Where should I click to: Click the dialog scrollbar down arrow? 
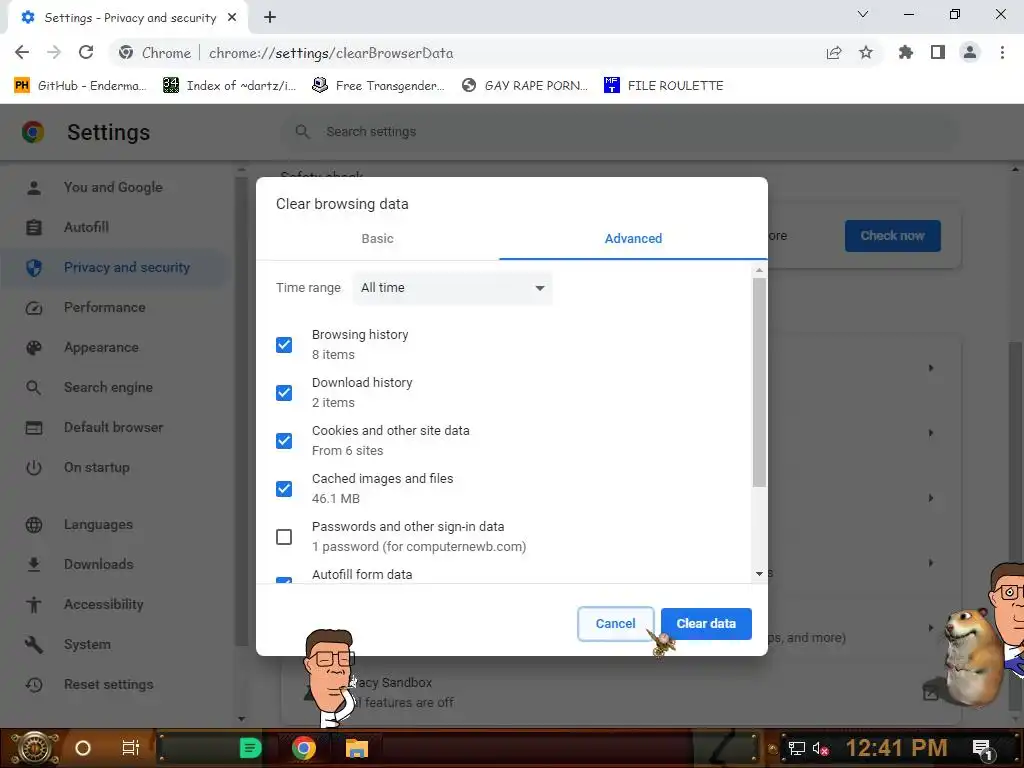coord(759,573)
